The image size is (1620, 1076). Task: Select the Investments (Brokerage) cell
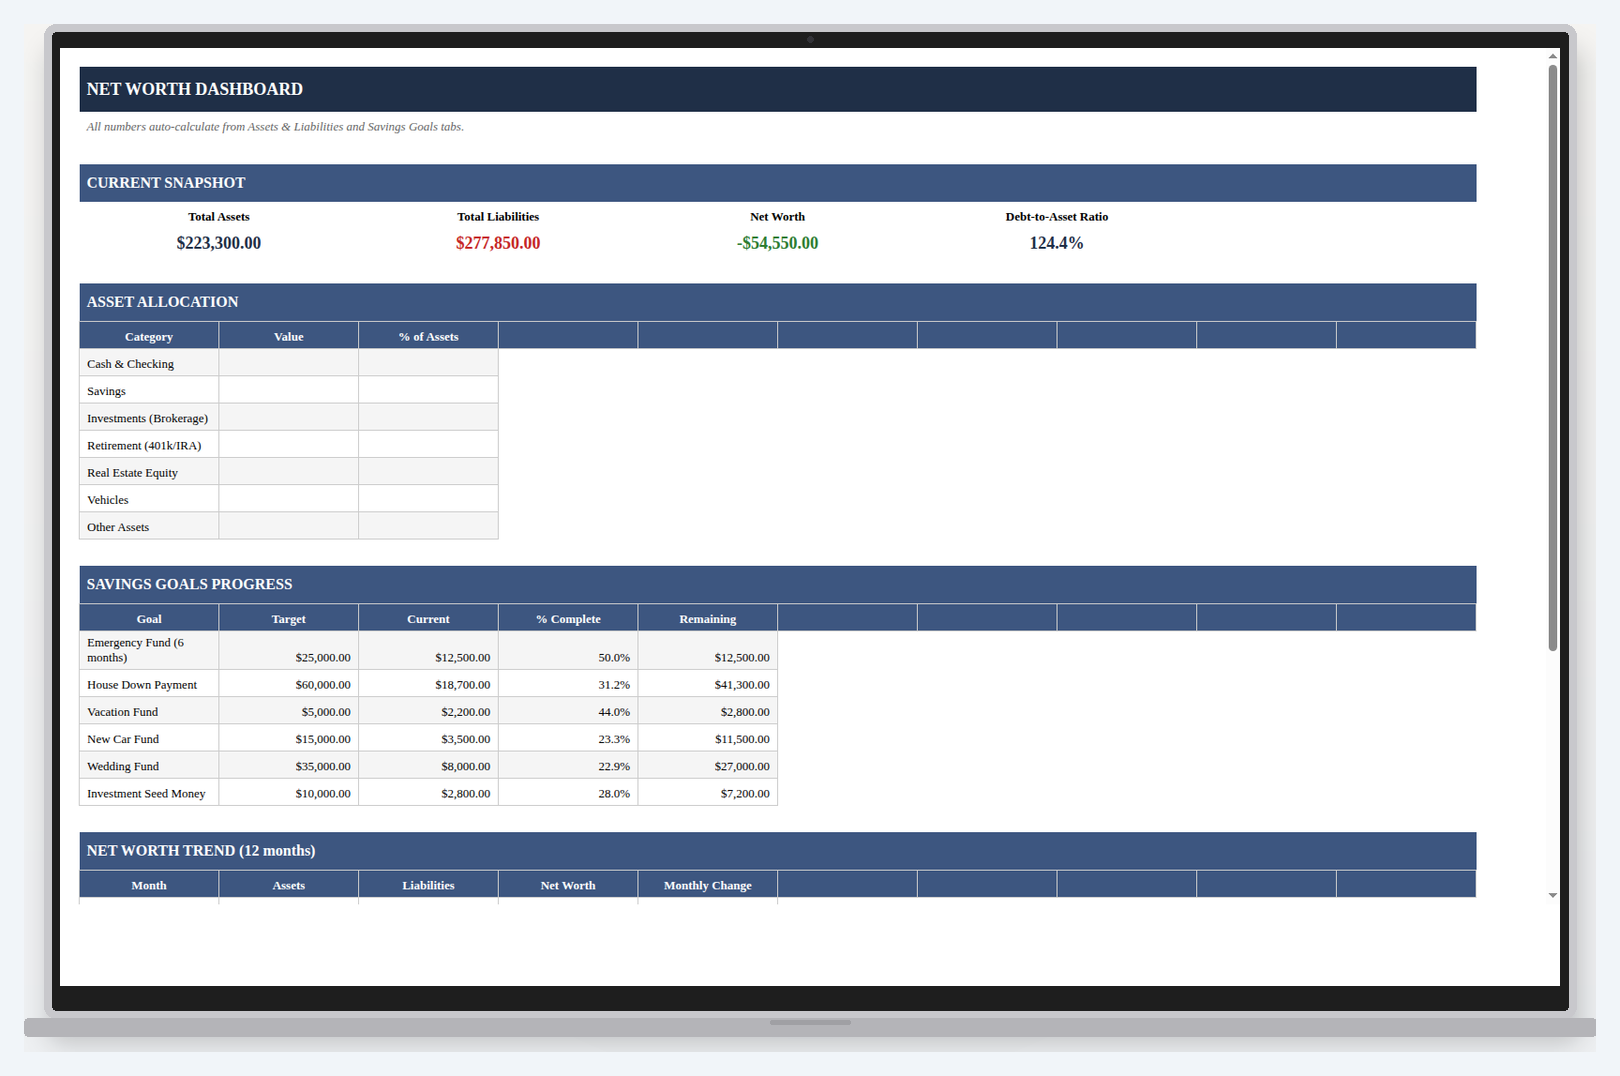pyautogui.click(x=149, y=418)
